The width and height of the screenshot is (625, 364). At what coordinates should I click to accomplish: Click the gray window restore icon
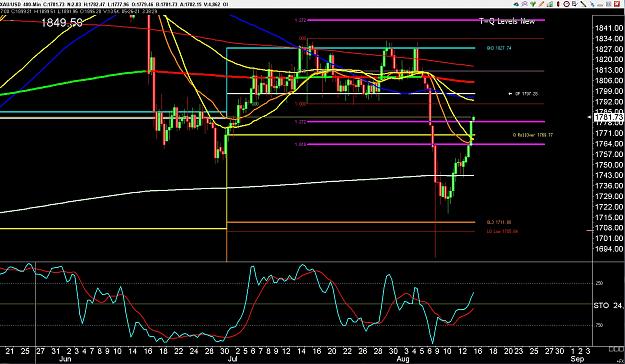point(609,4)
